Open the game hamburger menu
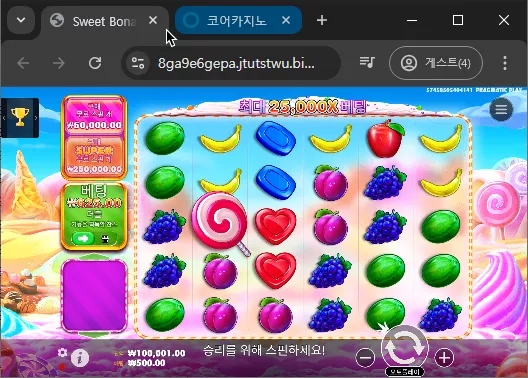 tap(501, 109)
